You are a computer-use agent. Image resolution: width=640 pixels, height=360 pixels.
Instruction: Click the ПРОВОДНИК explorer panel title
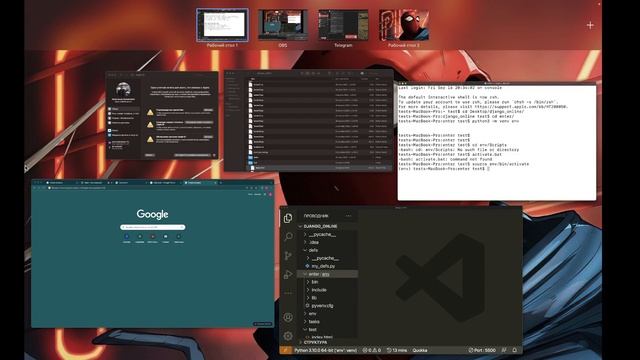[x=316, y=216]
